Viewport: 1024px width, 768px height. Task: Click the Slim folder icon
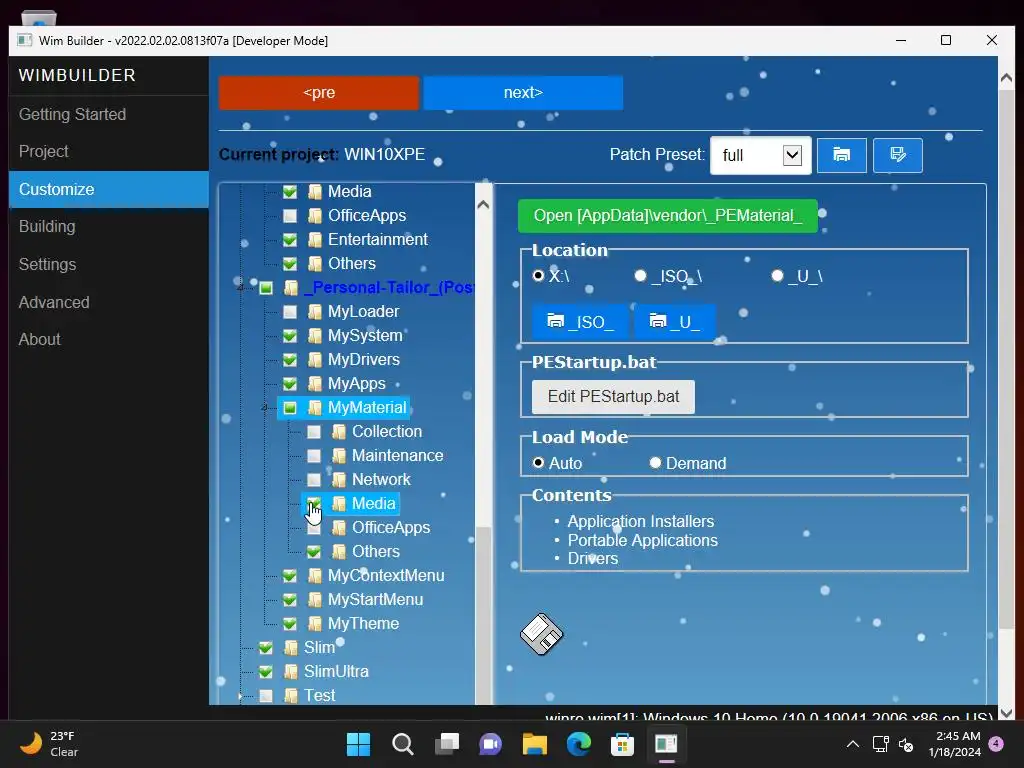pyautogui.click(x=291, y=647)
